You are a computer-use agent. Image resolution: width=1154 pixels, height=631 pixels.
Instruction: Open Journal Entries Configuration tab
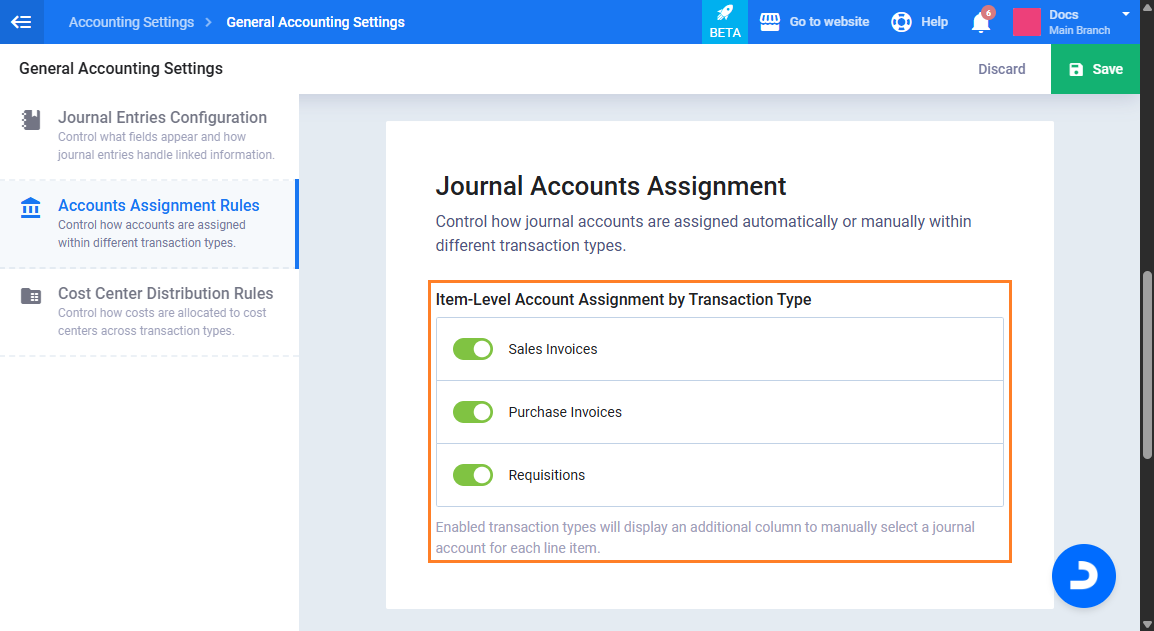pos(162,118)
